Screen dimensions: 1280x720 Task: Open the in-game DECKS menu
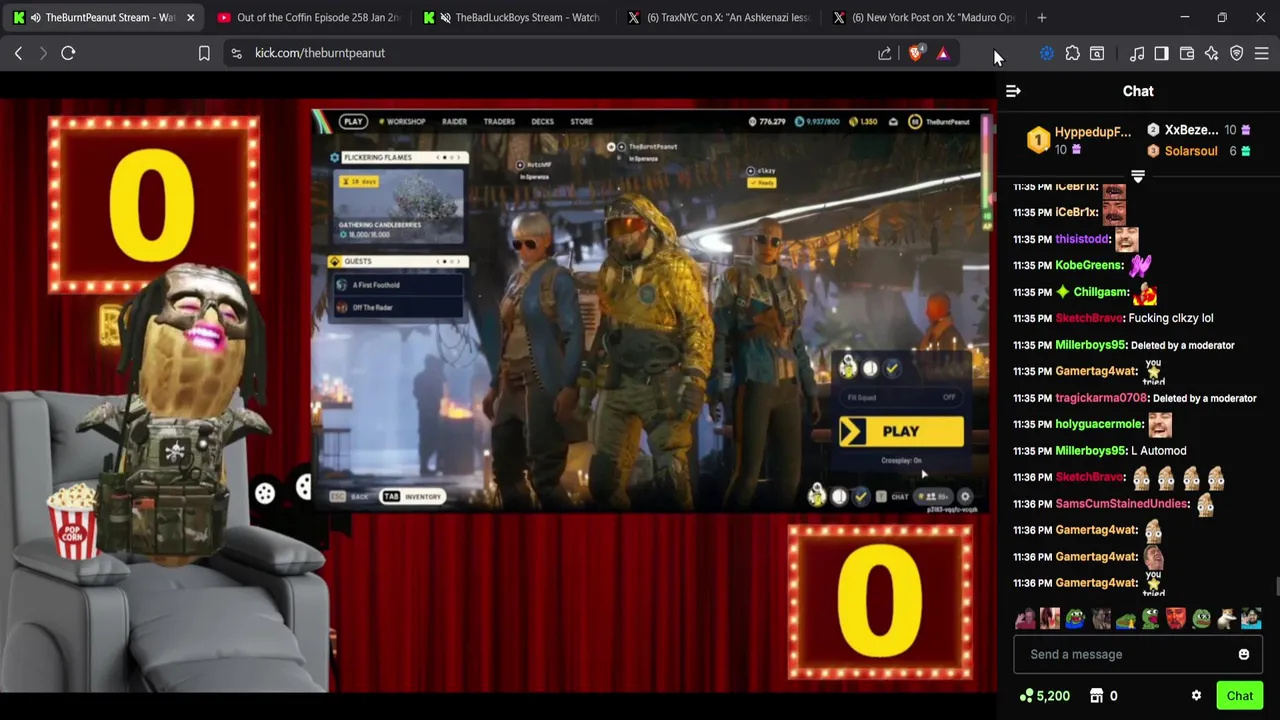[542, 121]
